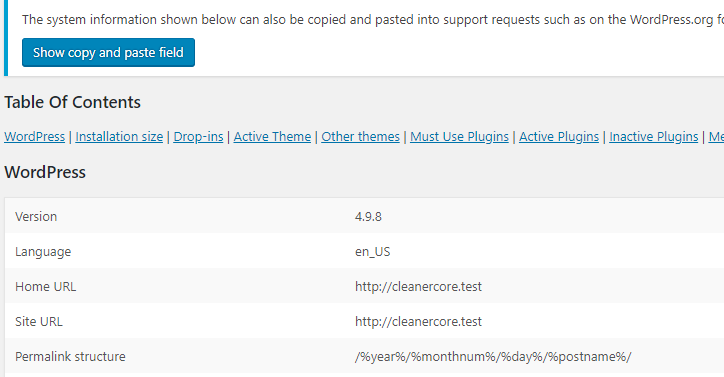
Task: Open the Drop-ins link
Action: pos(198,137)
